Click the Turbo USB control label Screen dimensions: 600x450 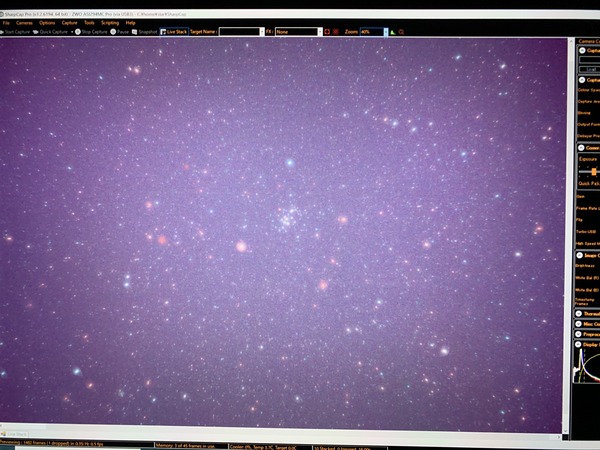click(x=586, y=232)
